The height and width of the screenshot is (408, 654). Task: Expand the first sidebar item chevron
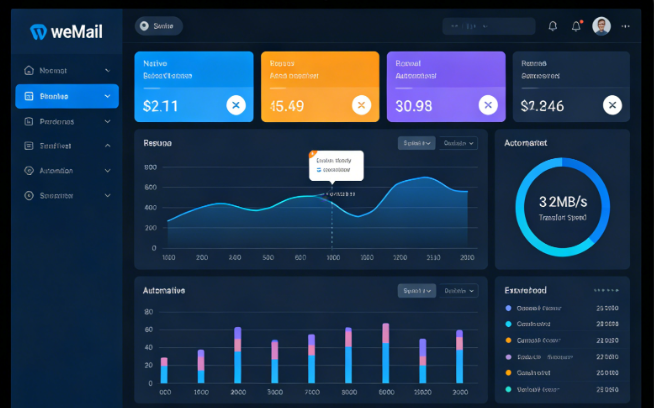tap(107, 71)
